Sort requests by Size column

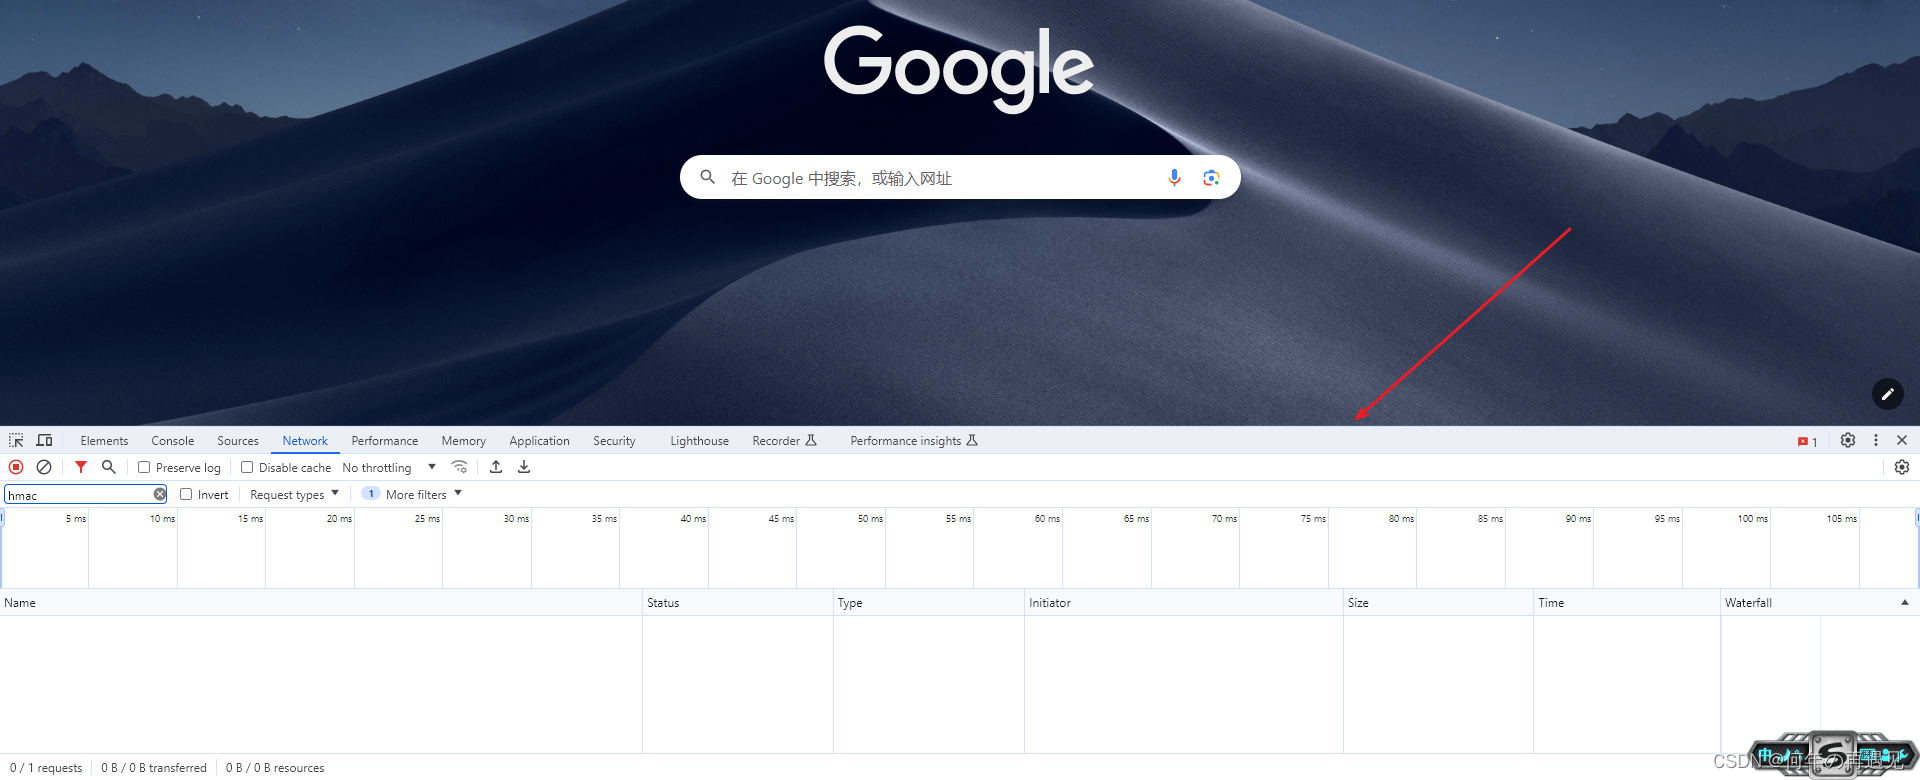1438,602
